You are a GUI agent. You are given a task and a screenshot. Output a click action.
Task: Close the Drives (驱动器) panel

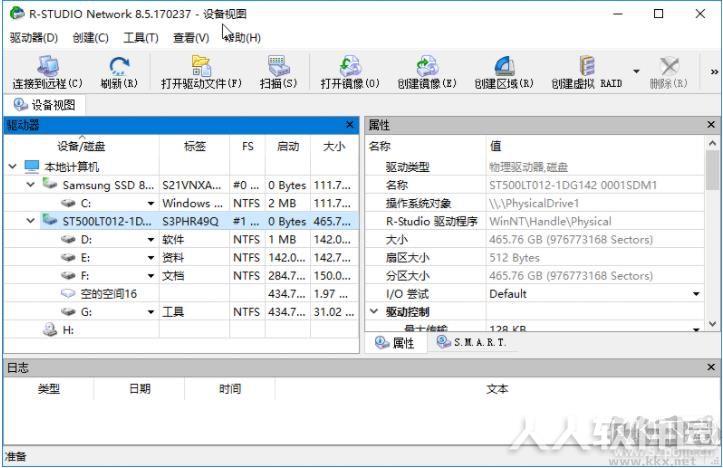(x=350, y=124)
